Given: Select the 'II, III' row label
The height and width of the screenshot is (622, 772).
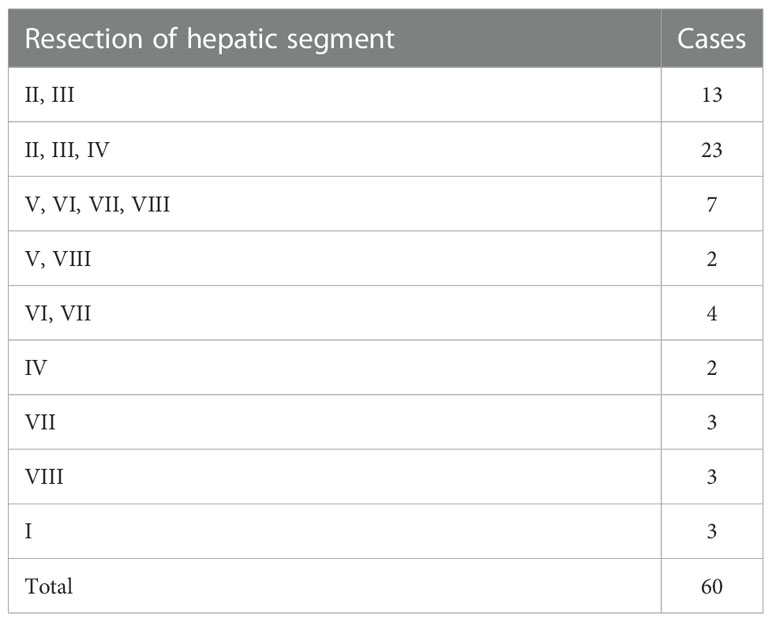Looking at the screenshot, I should tap(49, 95).
